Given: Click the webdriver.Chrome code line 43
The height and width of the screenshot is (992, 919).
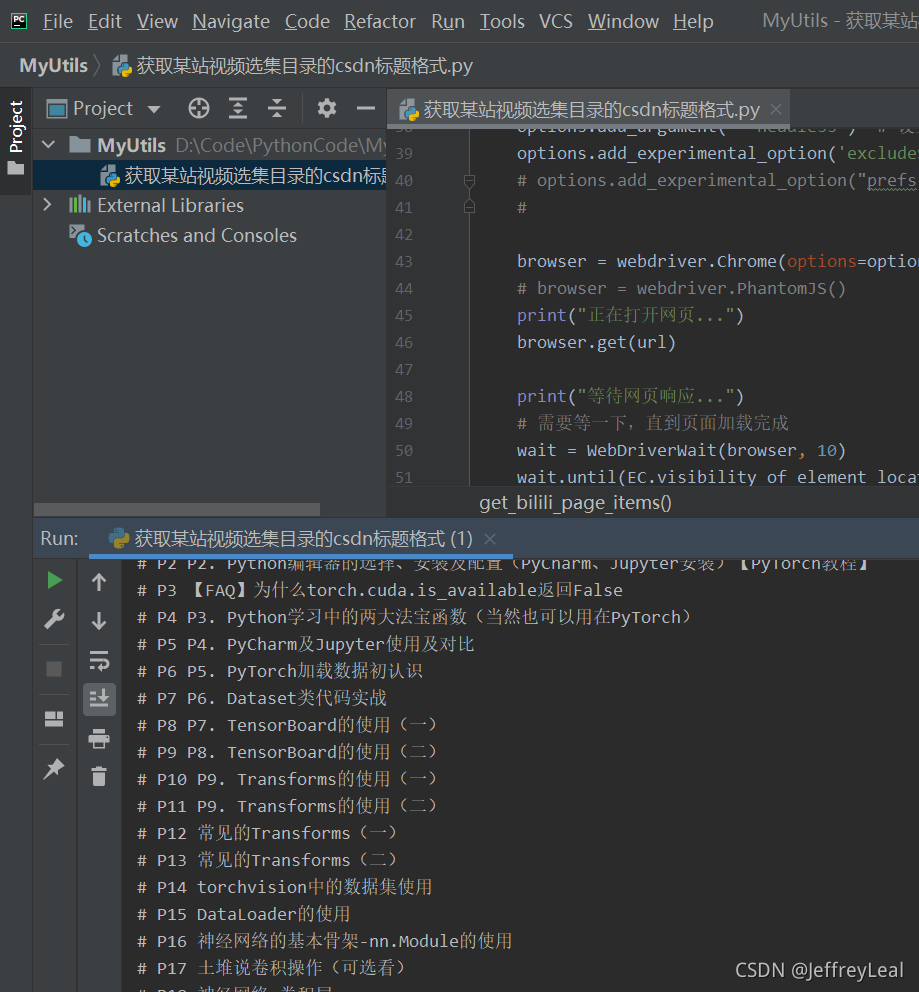Looking at the screenshot, I should [x=717, y=262].
